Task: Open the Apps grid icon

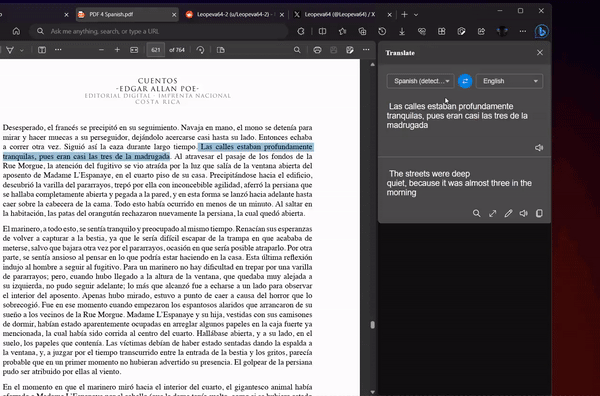Action: (x=442, y=31)
